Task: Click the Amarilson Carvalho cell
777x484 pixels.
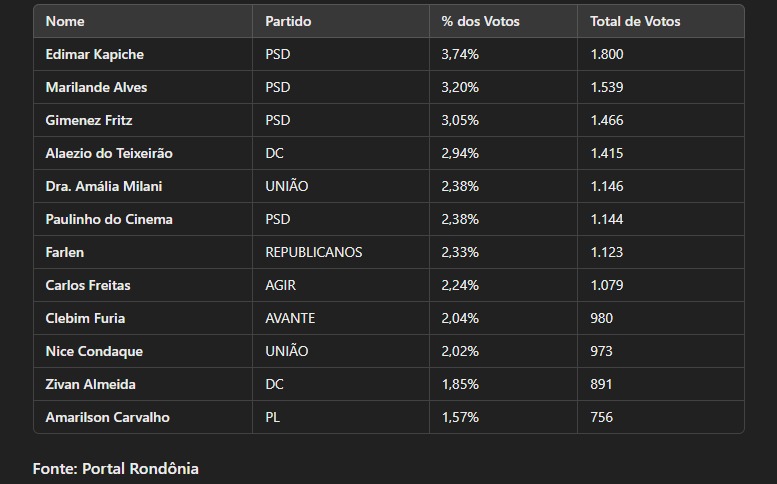Action: click(108, 417)
